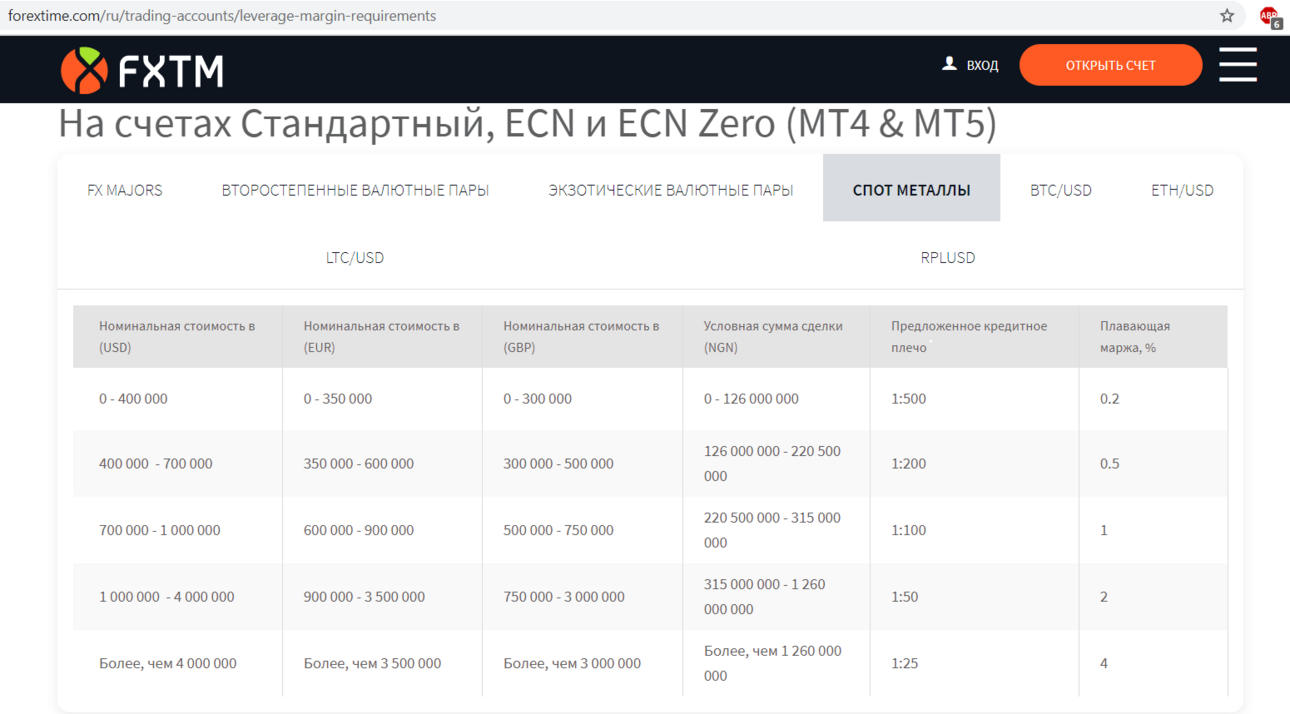Click the user login icon
1290x714 pixels.
click(949, 64)
